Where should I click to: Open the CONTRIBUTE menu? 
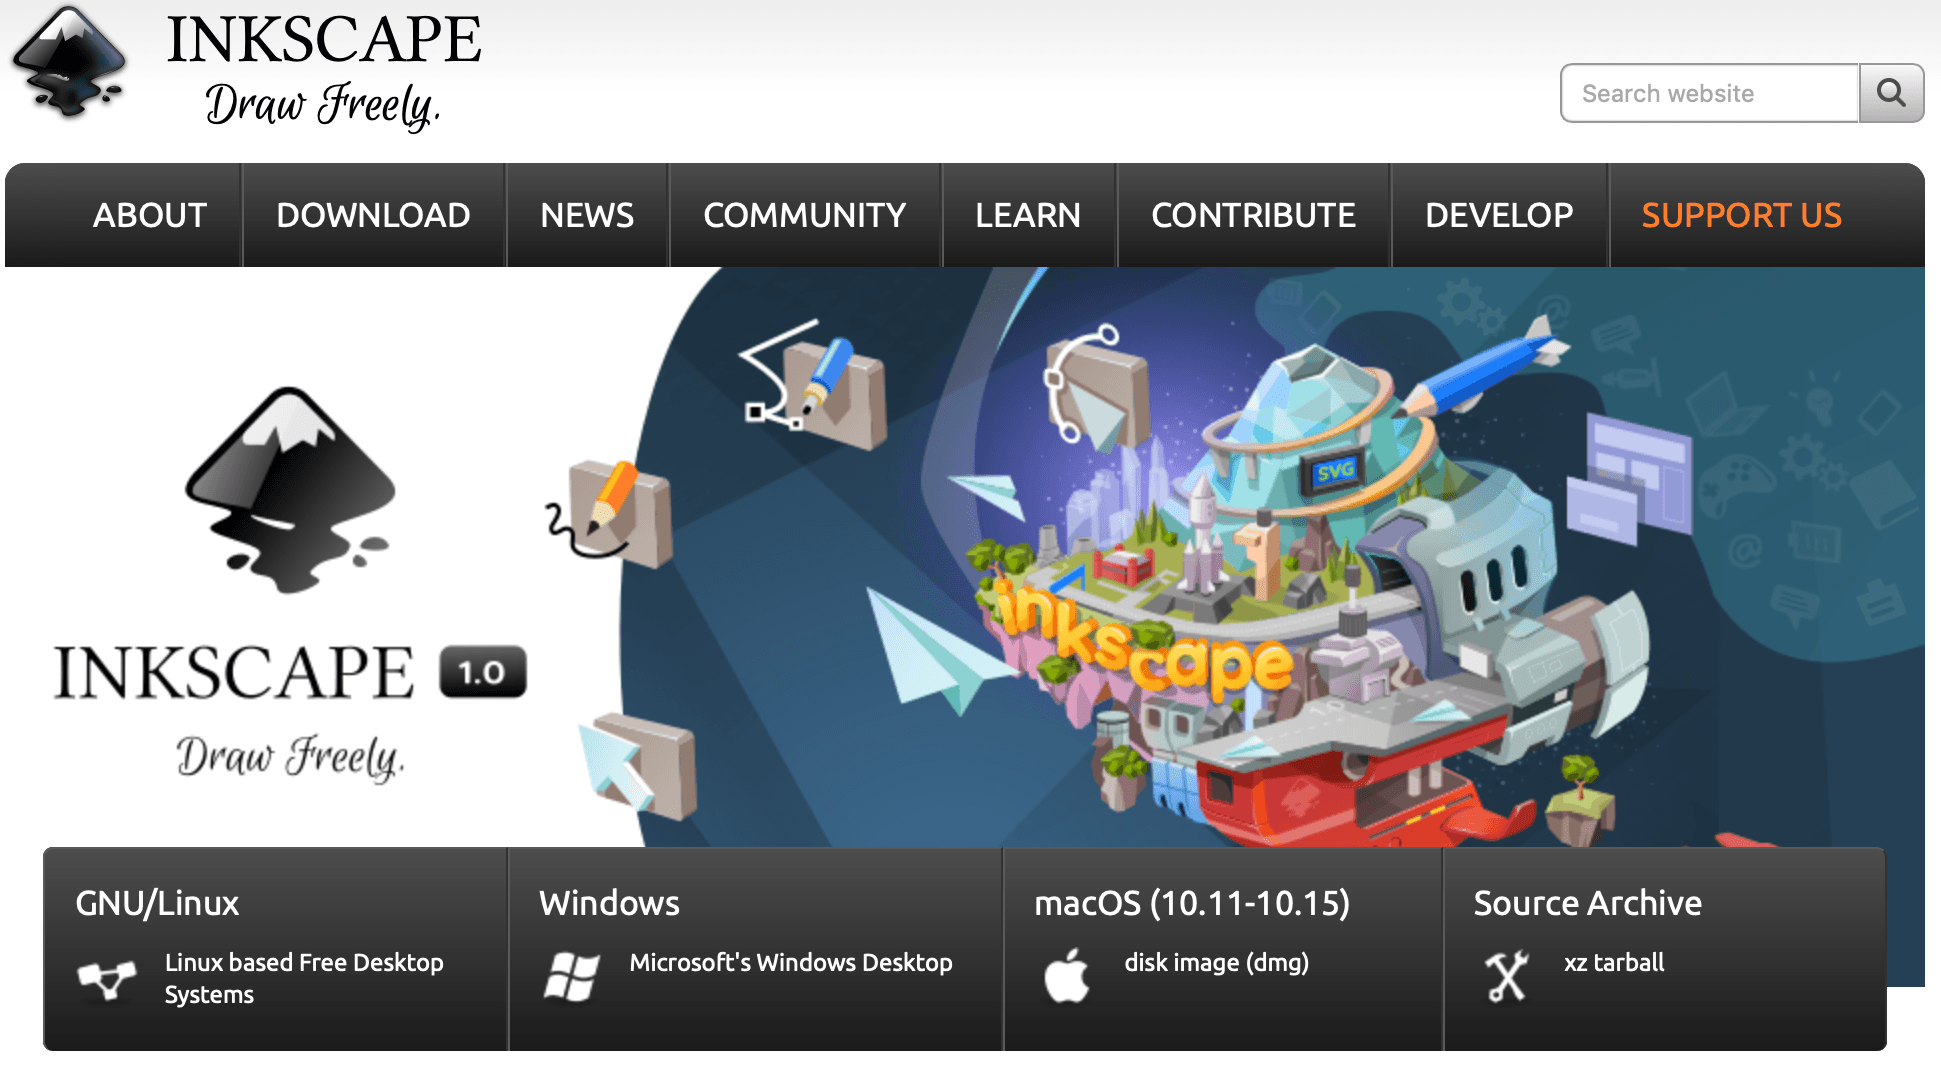click(1253, 215)
